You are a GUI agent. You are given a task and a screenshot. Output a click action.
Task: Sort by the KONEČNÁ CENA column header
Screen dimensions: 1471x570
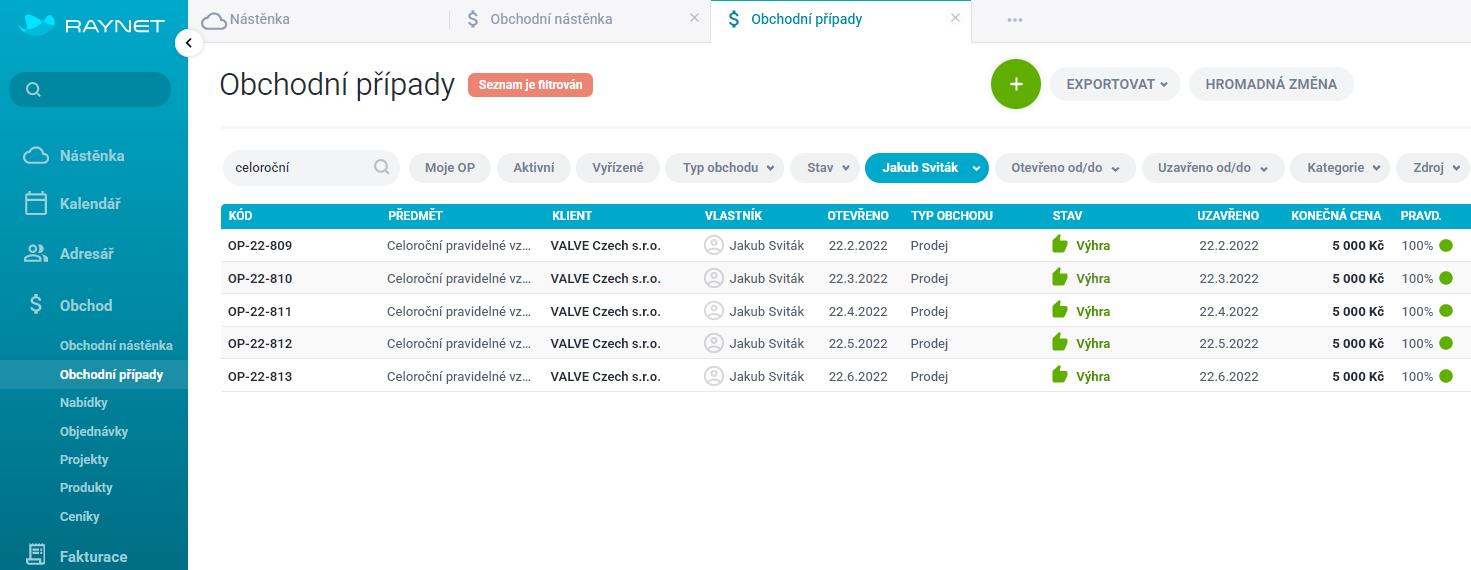tap(1336, 216)
